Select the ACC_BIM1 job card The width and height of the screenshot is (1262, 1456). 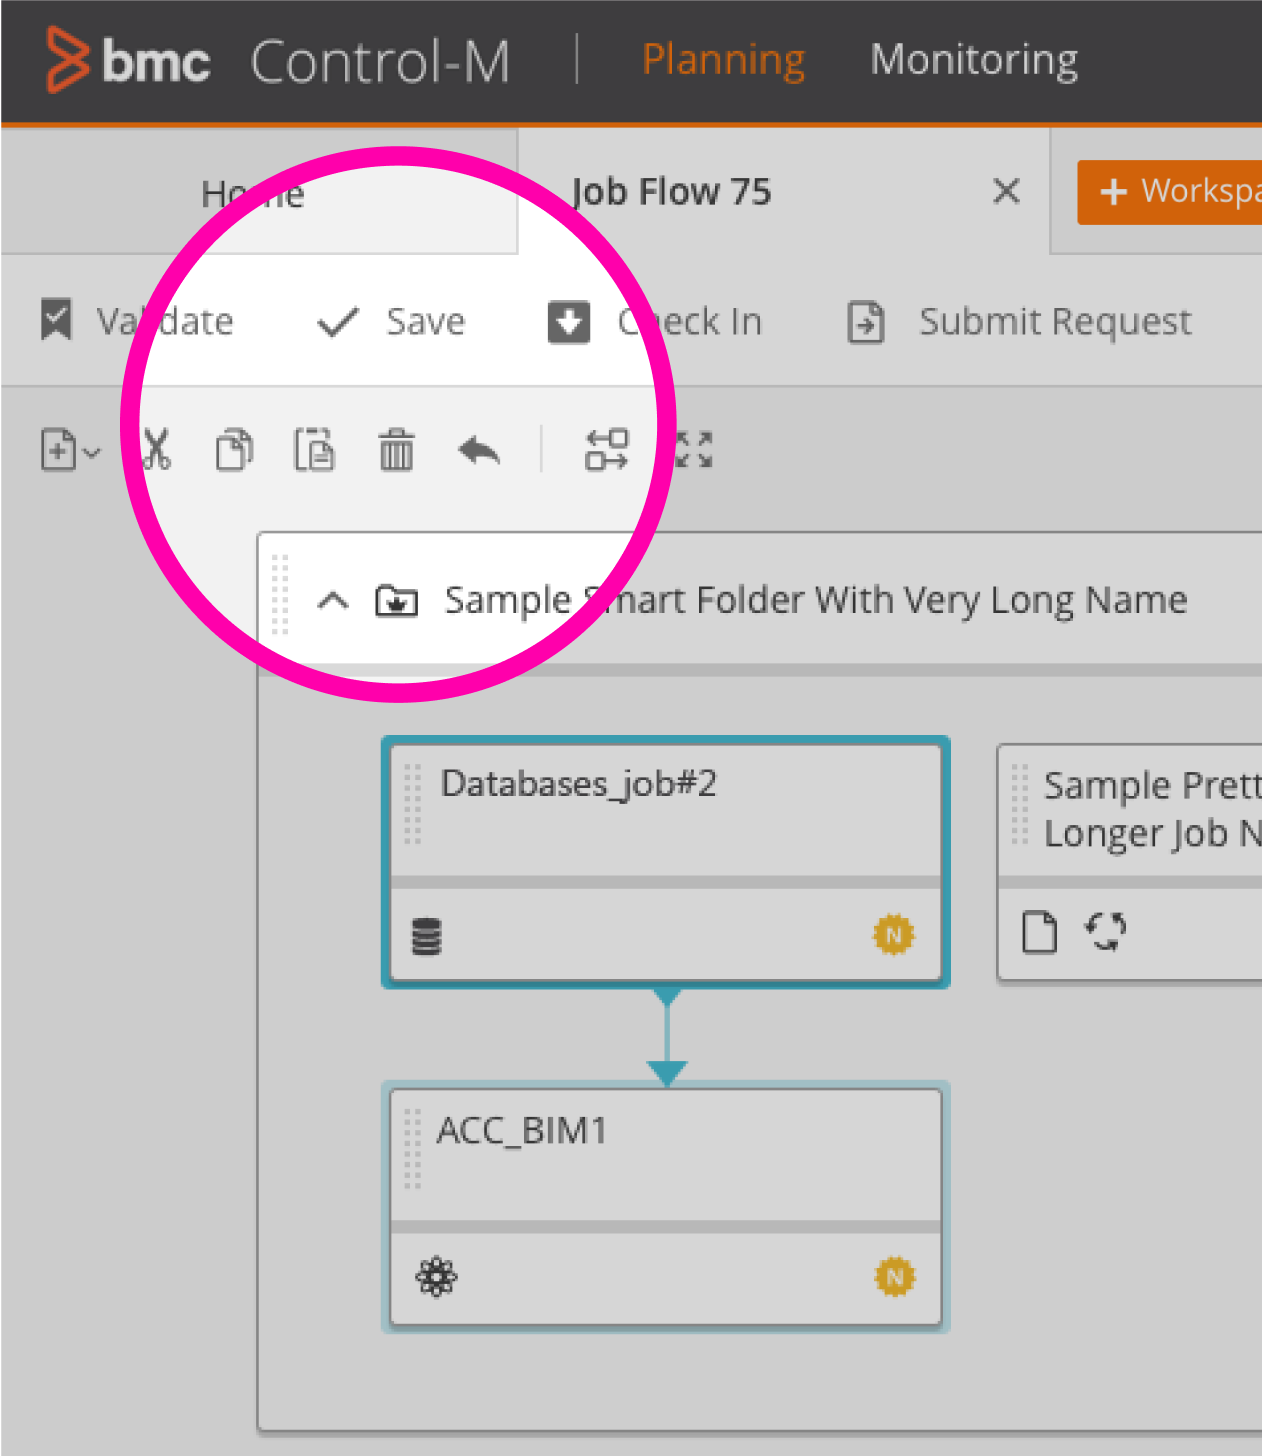[666, 1207]
